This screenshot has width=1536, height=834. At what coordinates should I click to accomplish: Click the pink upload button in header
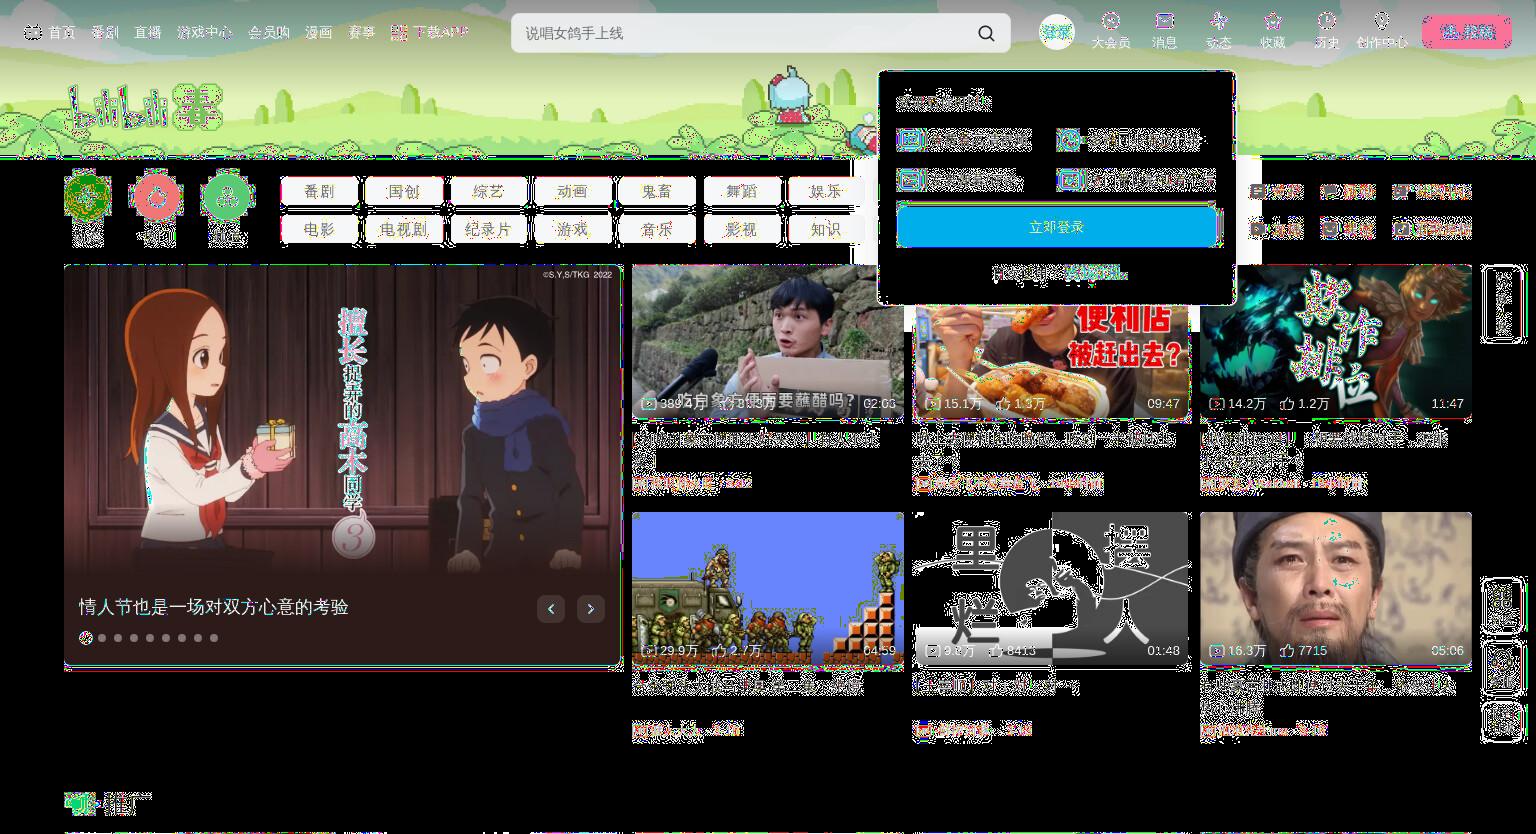tap(1466, 32)
